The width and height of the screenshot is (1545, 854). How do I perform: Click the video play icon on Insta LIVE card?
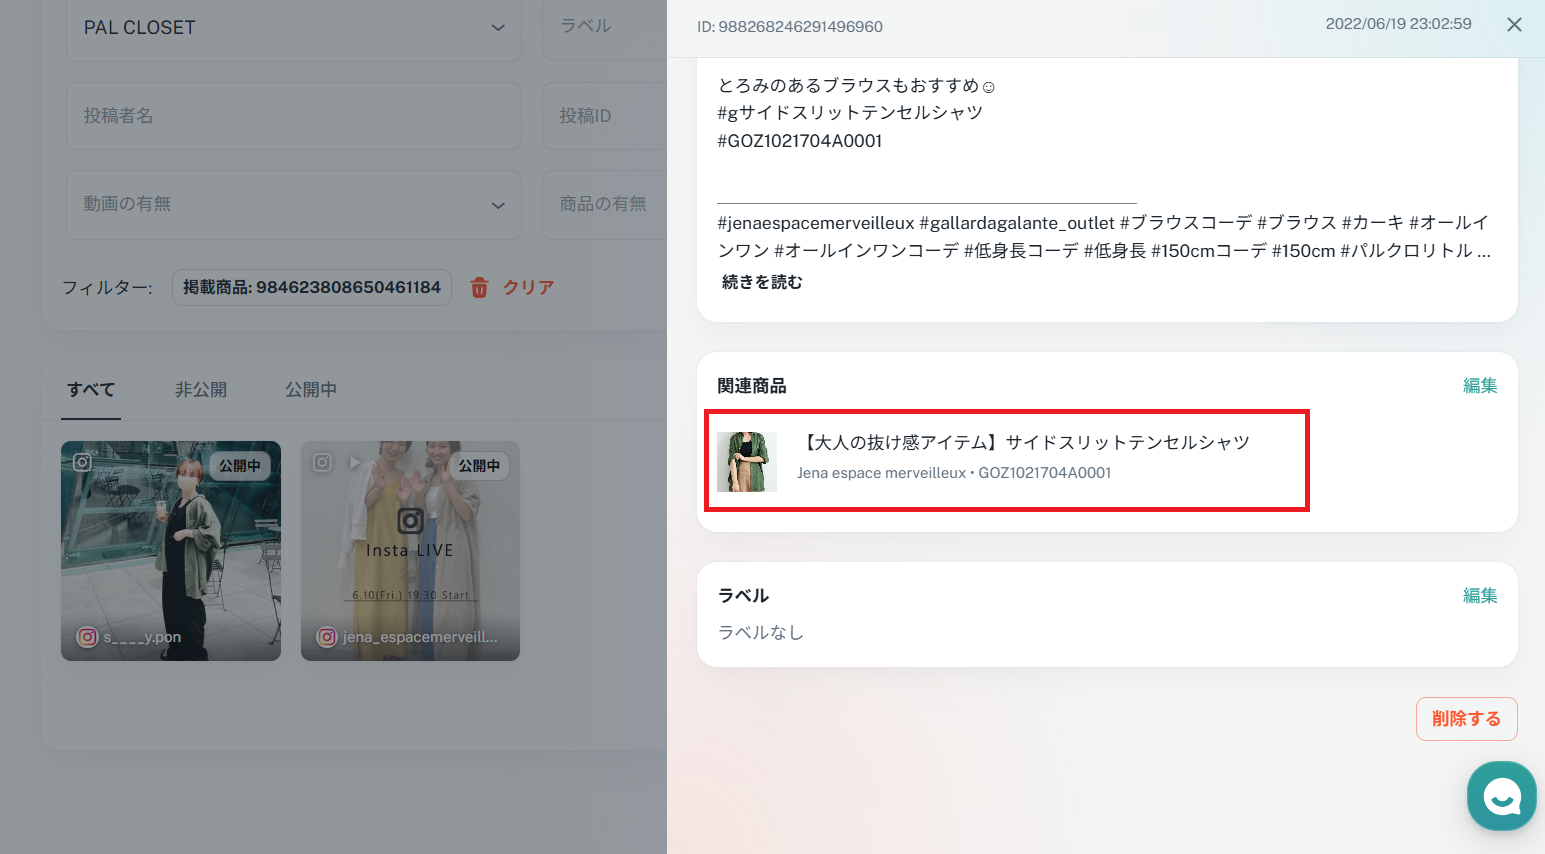(354, 463)
